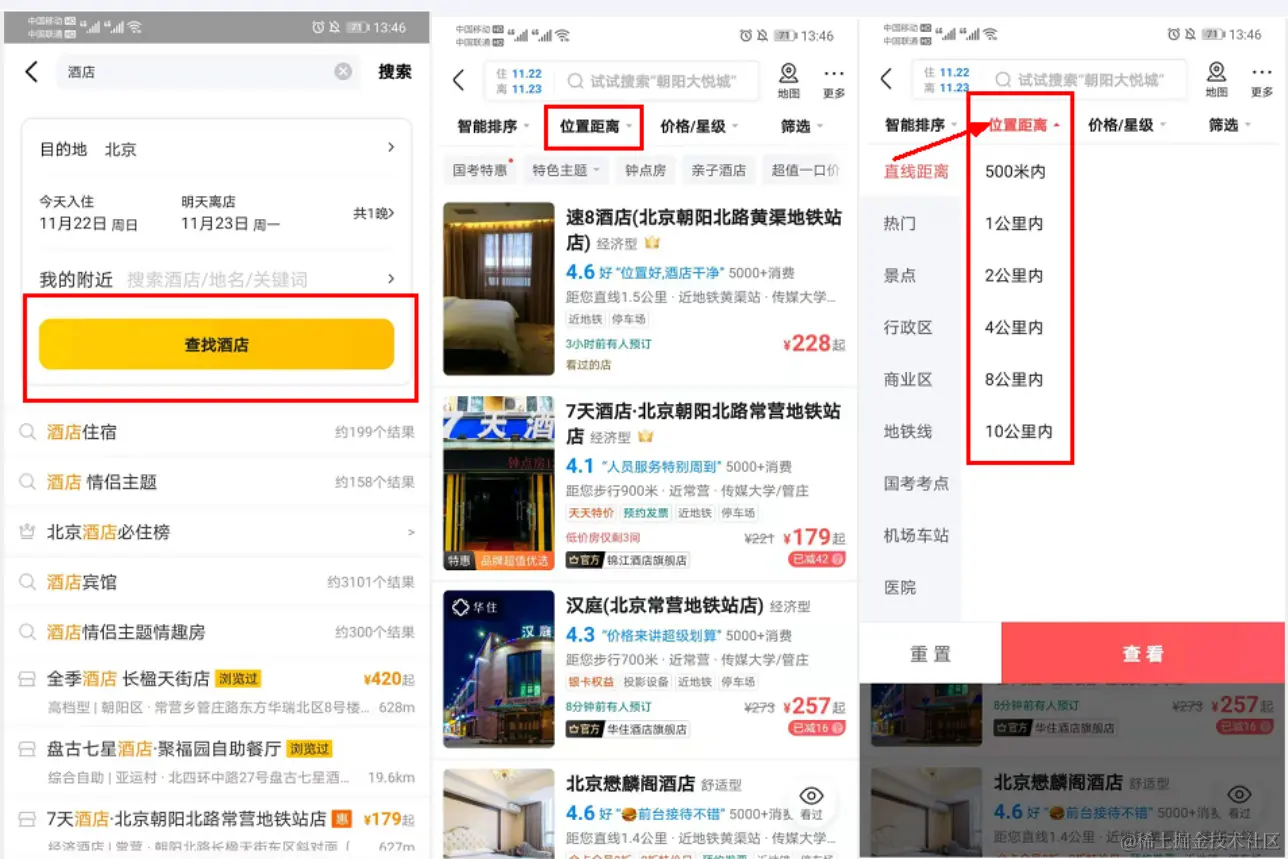Image resolution: width=1288 pixels, height=859 pixels.
Task: Tap 重置 to reset the filter
Action: [x=931, y=654]
